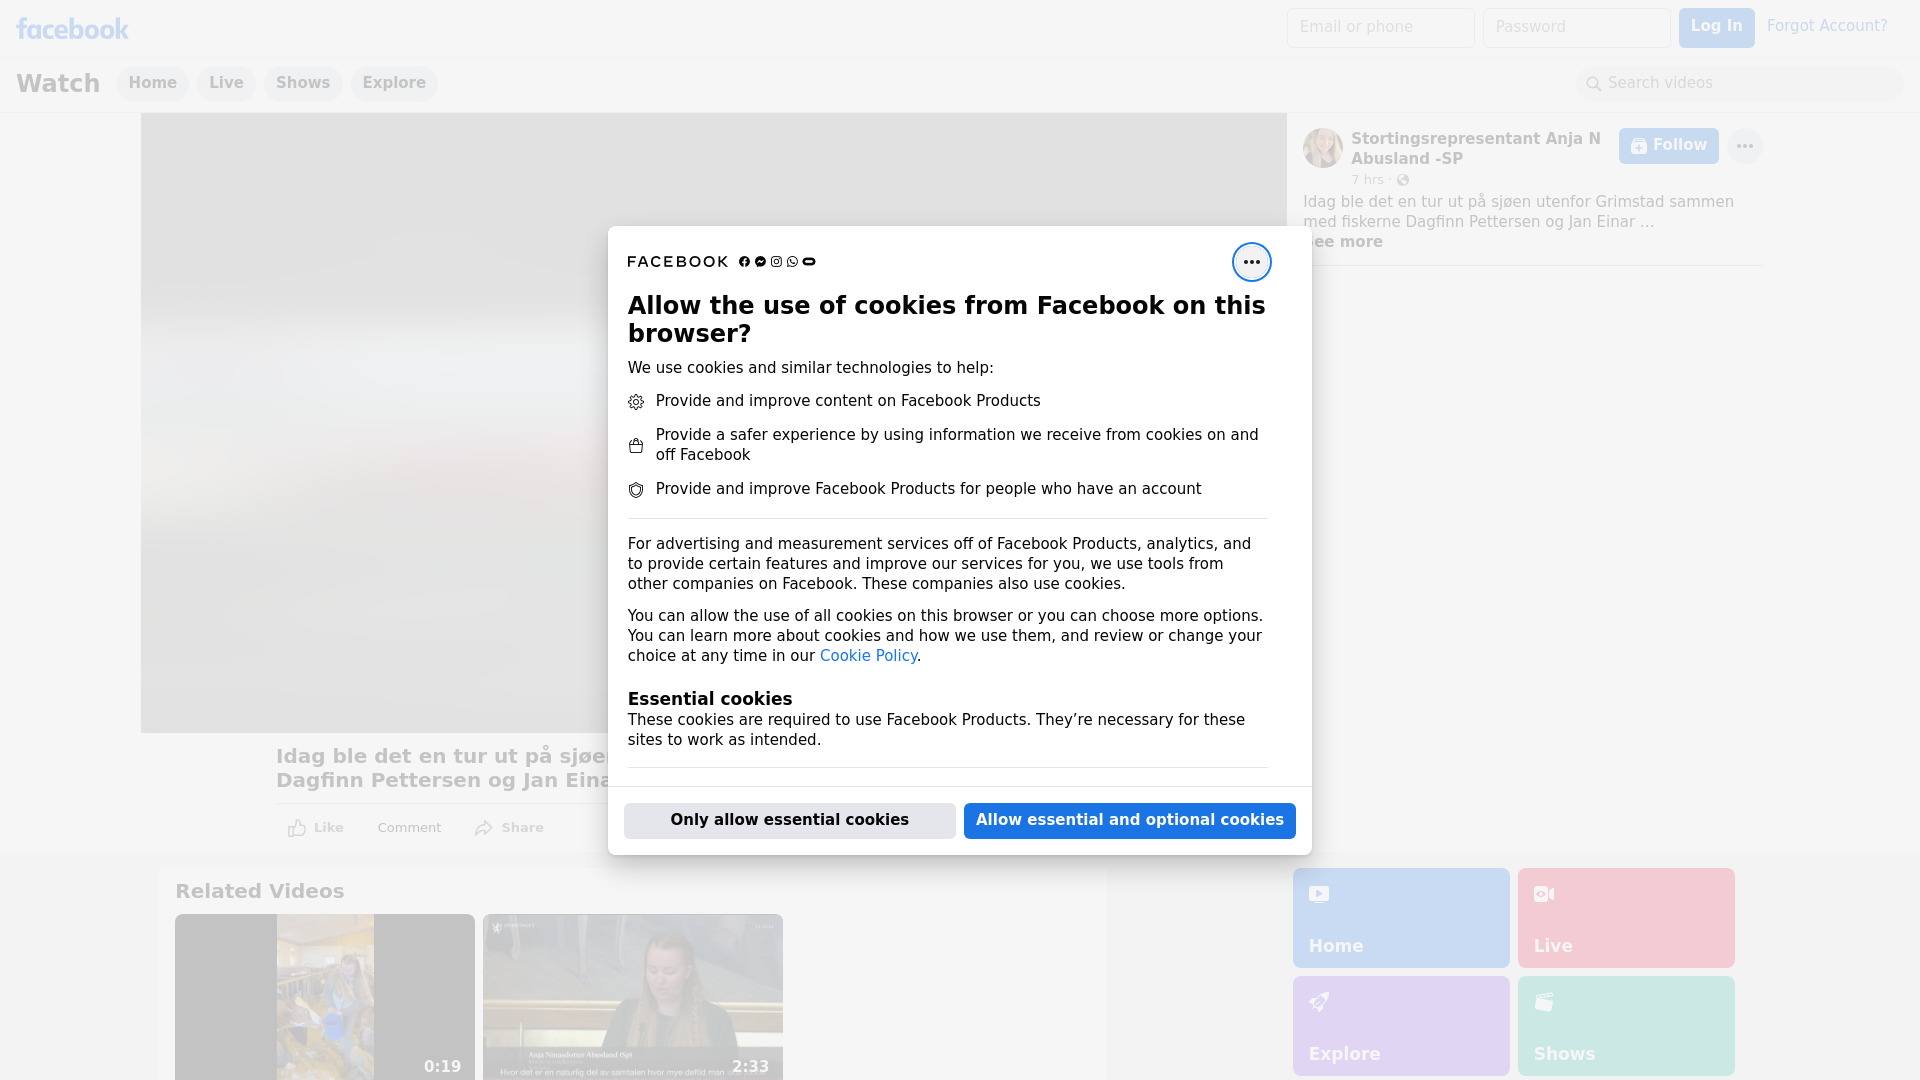The image size is (1920, 1080).
Task: Expand post text with See more
Action: 1348,242
